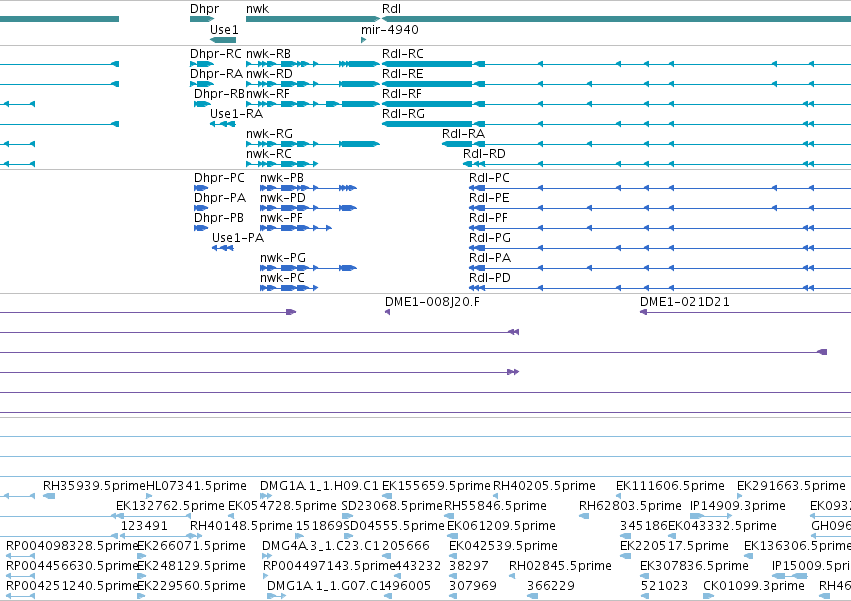Image resolution: width=851 pixels, height=601 pixels.
Task: Open the nwk-RF transcript label
Action: (x=268, y=94)
